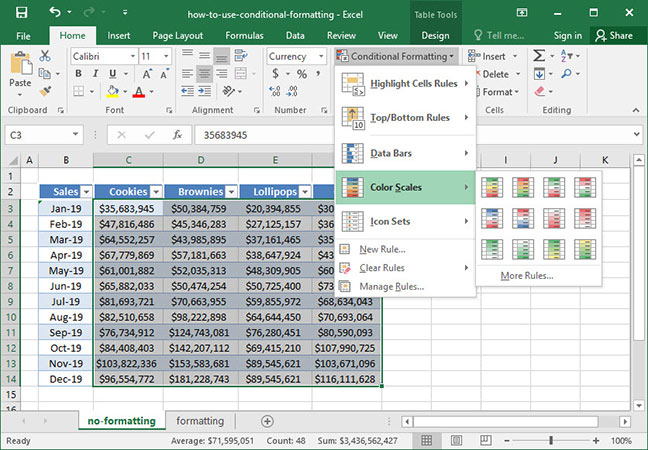Open the Lollipops column filter dropdown

point(305,192)
